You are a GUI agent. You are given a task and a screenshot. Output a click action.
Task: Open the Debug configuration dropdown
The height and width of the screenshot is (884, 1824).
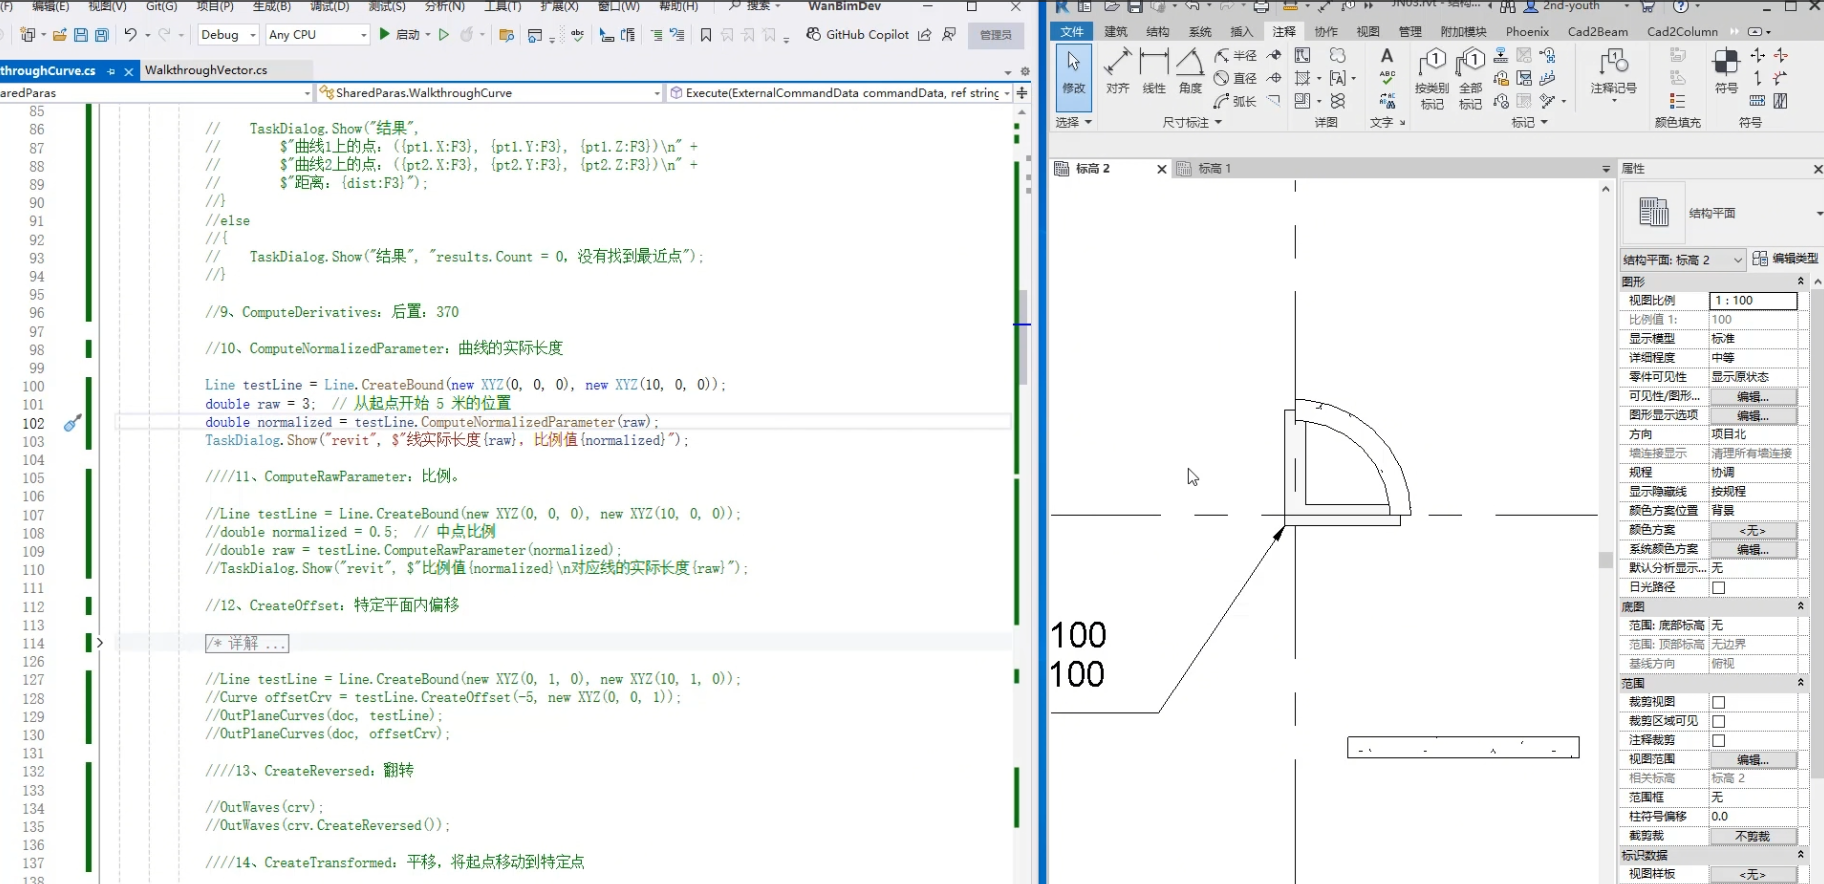[x=228, y=35]
